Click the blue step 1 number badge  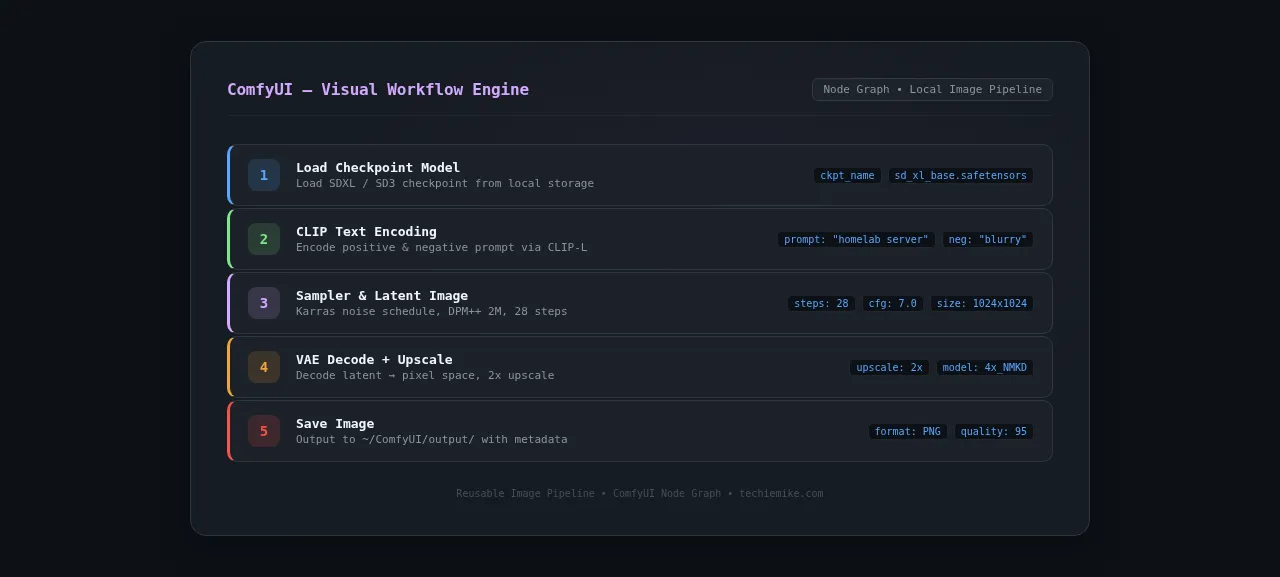click(x=264, y=175)
